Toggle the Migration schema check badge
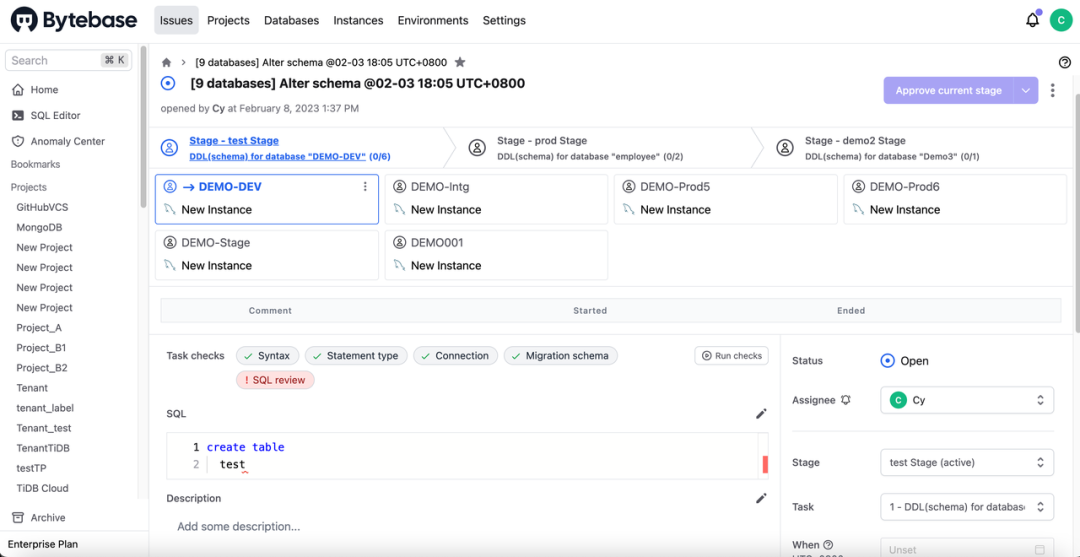1080x557 pixels. tap(560, 356)
